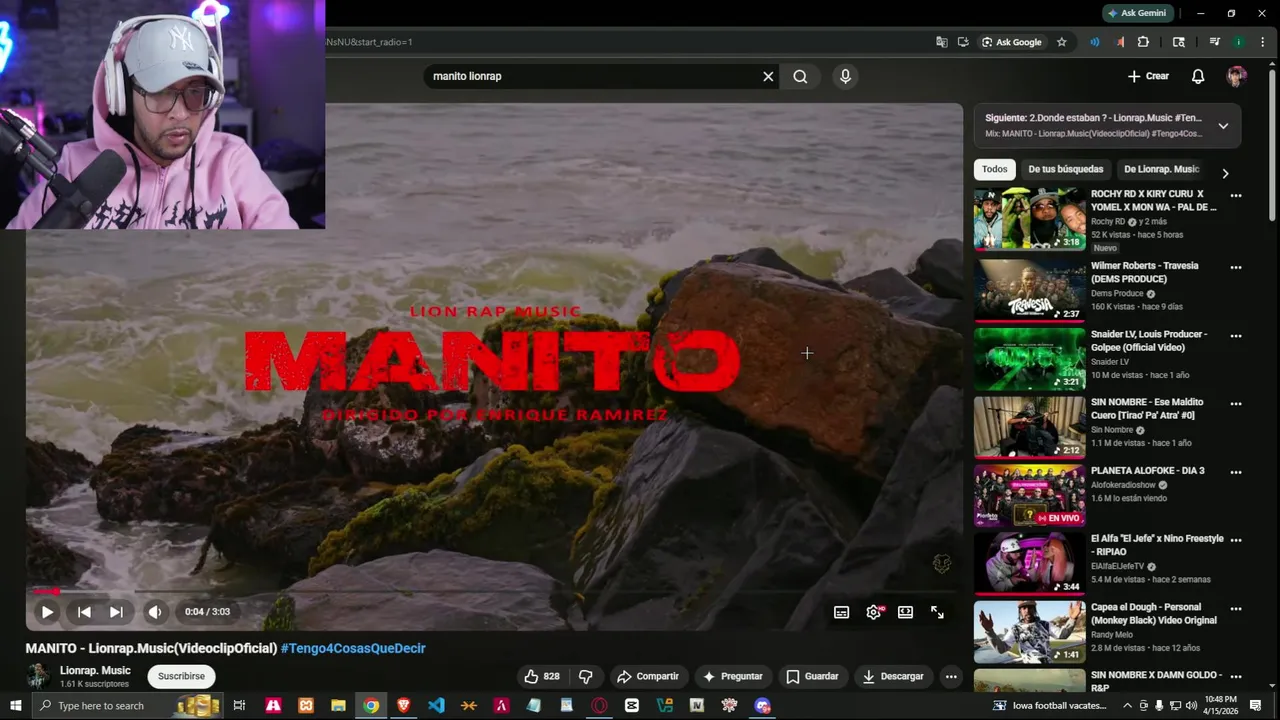Open Chrome three-dot menu
1280x720 pixels.
(x=1261, y=42)
